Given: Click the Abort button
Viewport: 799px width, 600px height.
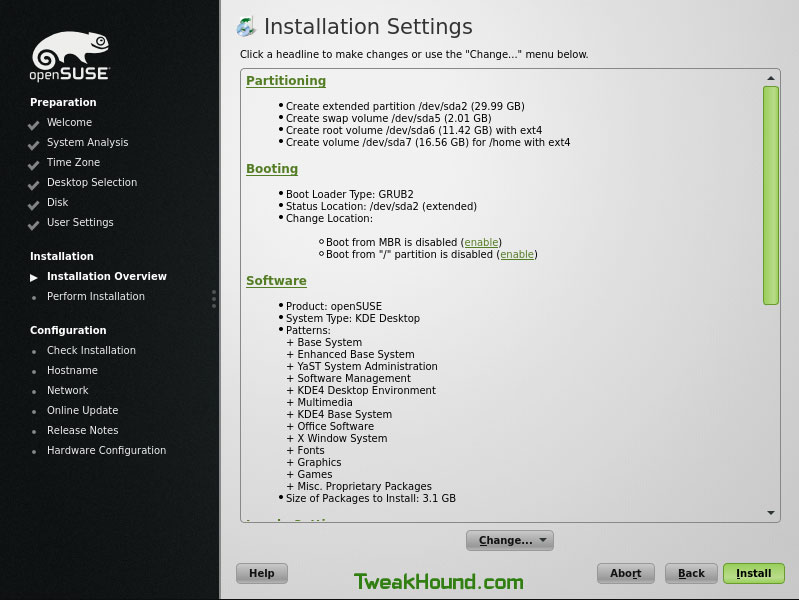Looking at the screenshot, I should coord(626,573).
